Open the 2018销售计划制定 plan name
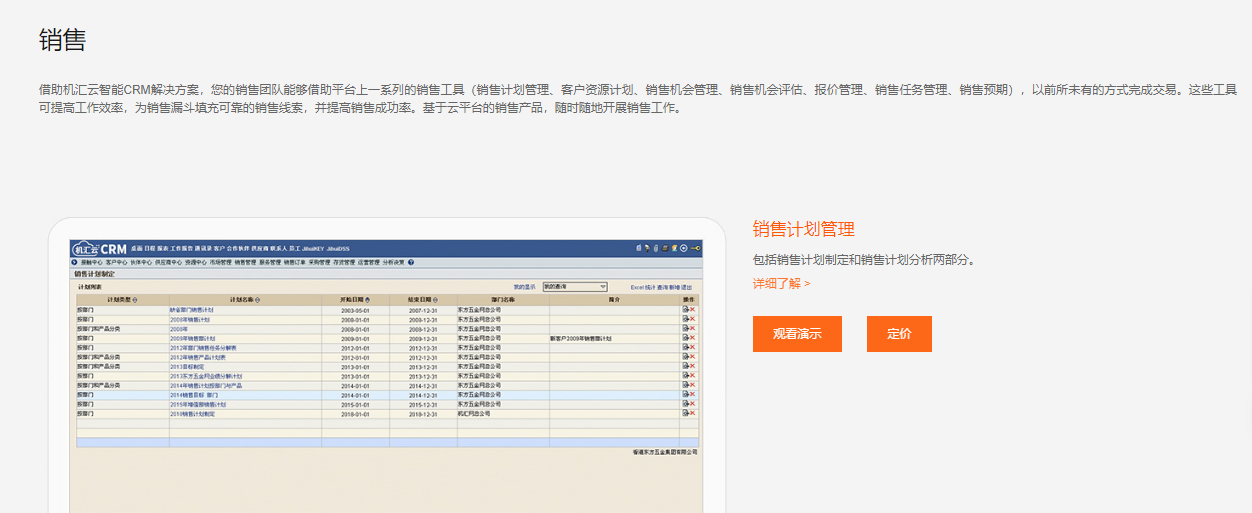 (192, 413)
